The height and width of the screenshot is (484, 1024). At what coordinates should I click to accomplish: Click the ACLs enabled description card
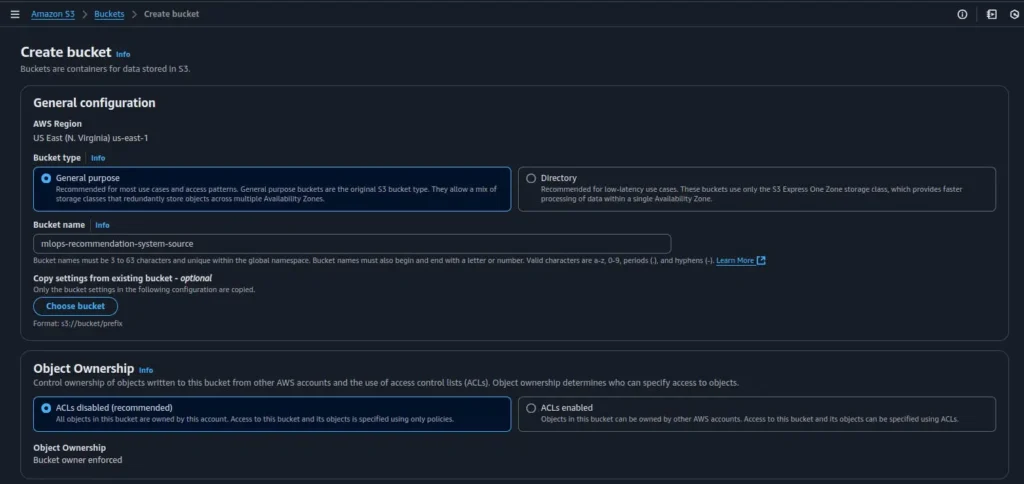[757, 414]
